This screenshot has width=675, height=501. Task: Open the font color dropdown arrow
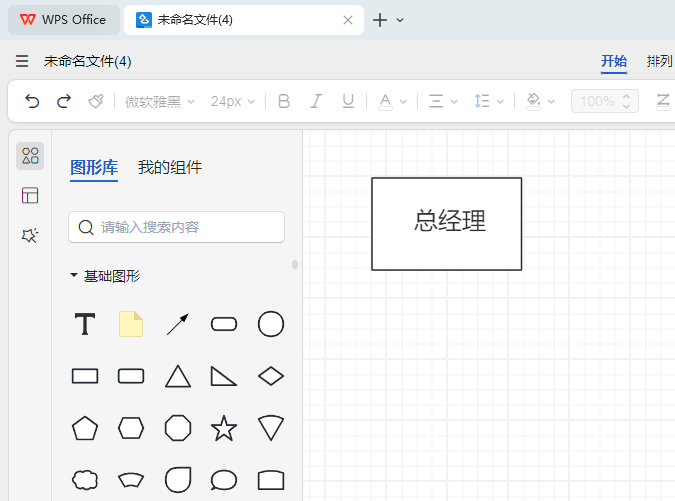coord(403,102)
